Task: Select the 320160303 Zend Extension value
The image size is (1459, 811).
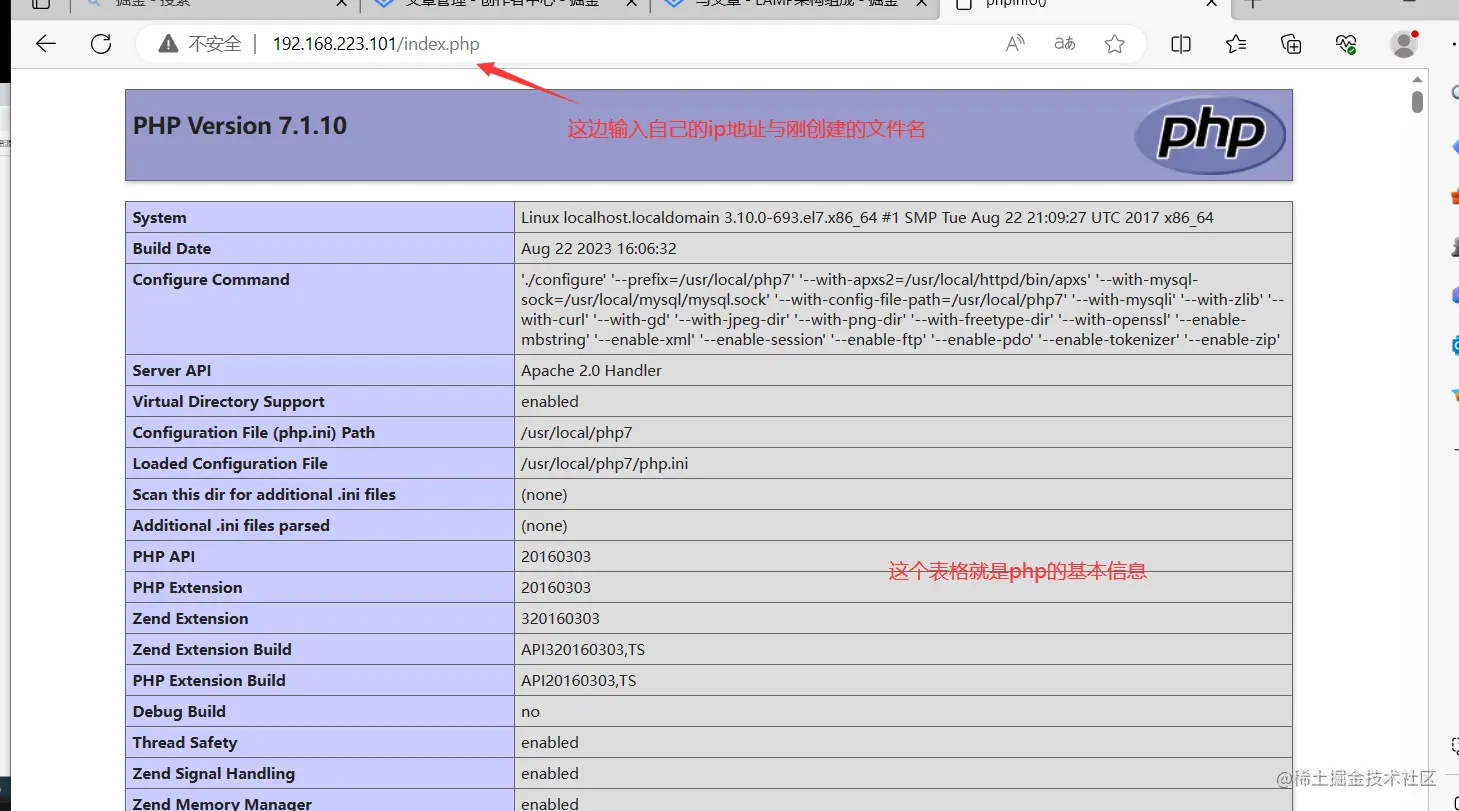Action: [560, 619]
